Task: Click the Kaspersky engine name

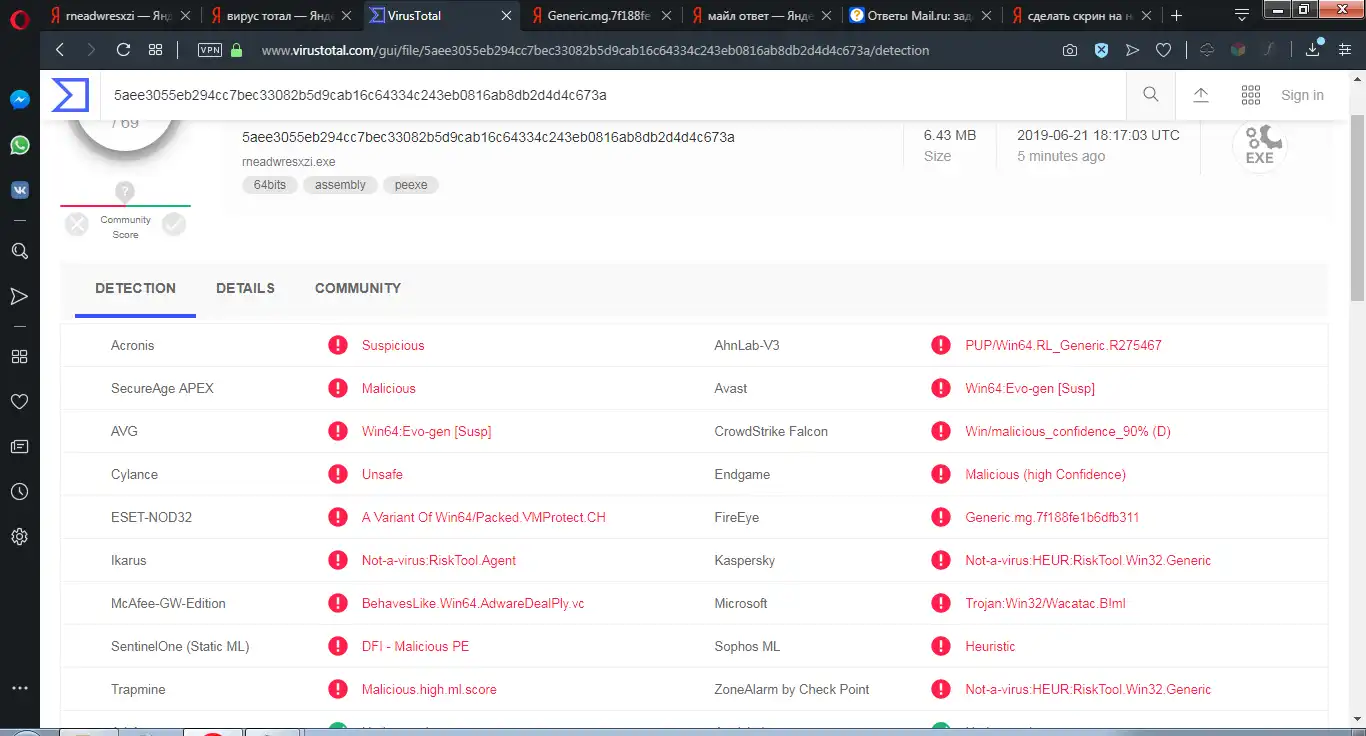Action: (744, 560)
